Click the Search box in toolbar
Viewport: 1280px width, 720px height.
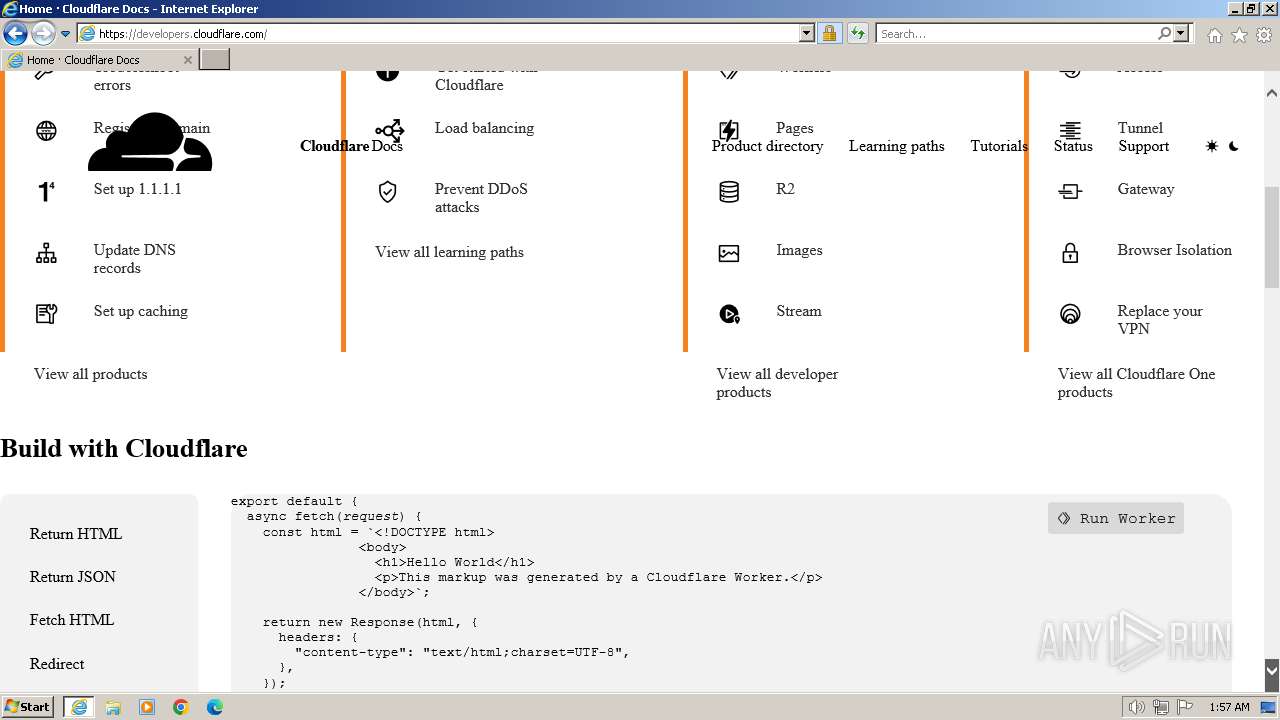pos(1016,34)
